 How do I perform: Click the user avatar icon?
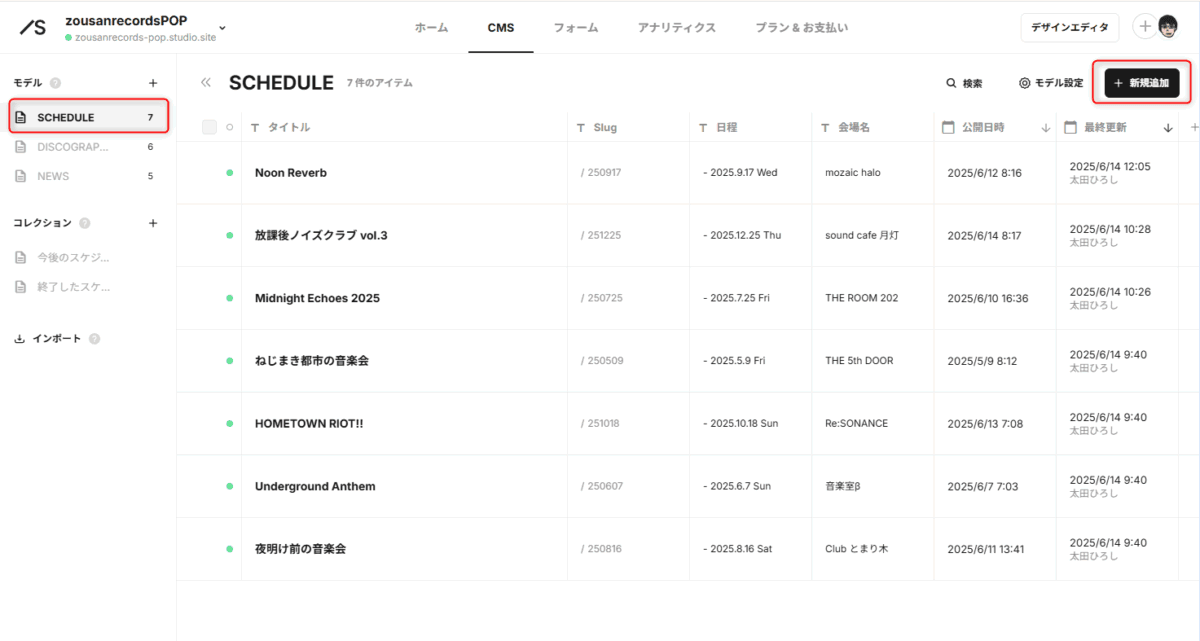tap(1167, 27)
